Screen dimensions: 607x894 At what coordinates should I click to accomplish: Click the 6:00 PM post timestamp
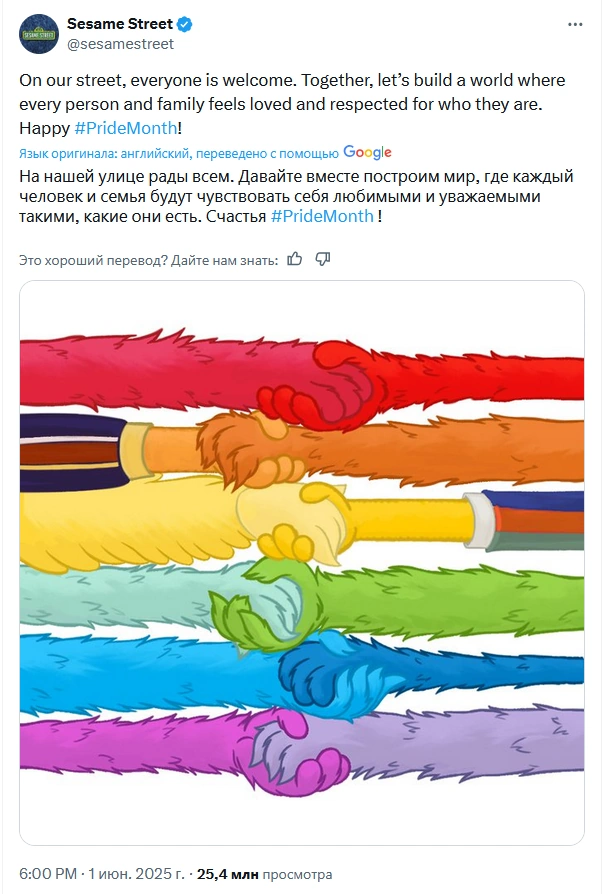[48, 873]
